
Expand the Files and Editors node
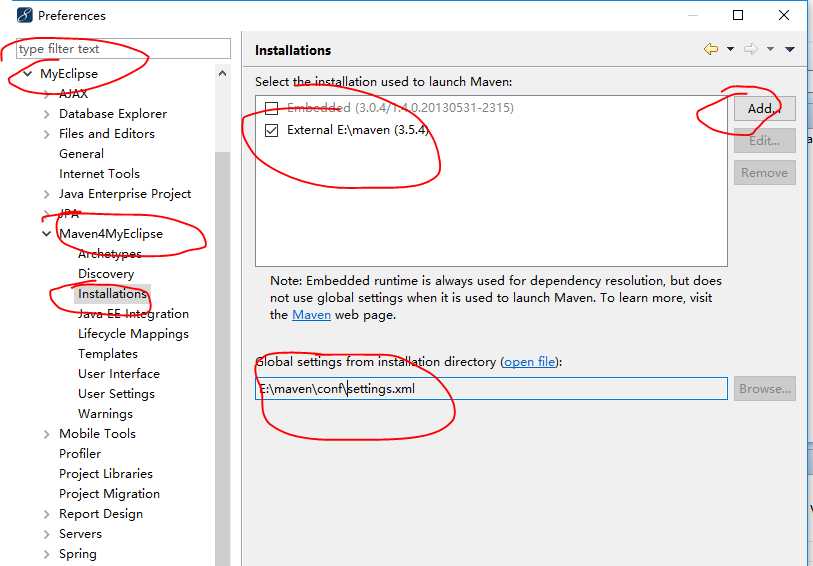click(x=47, y=134)
